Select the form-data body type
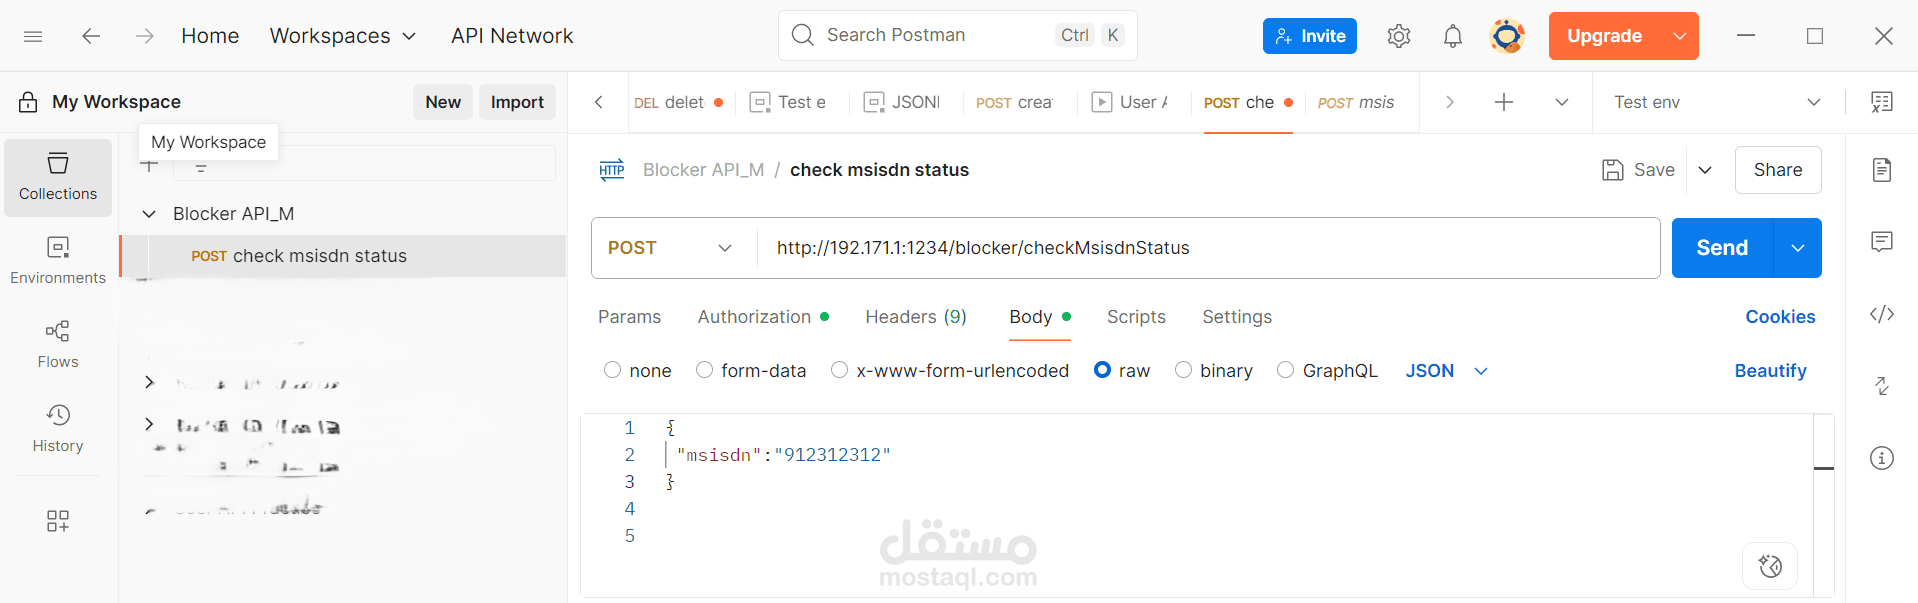 pyautogui.click(x=705, y=370)
